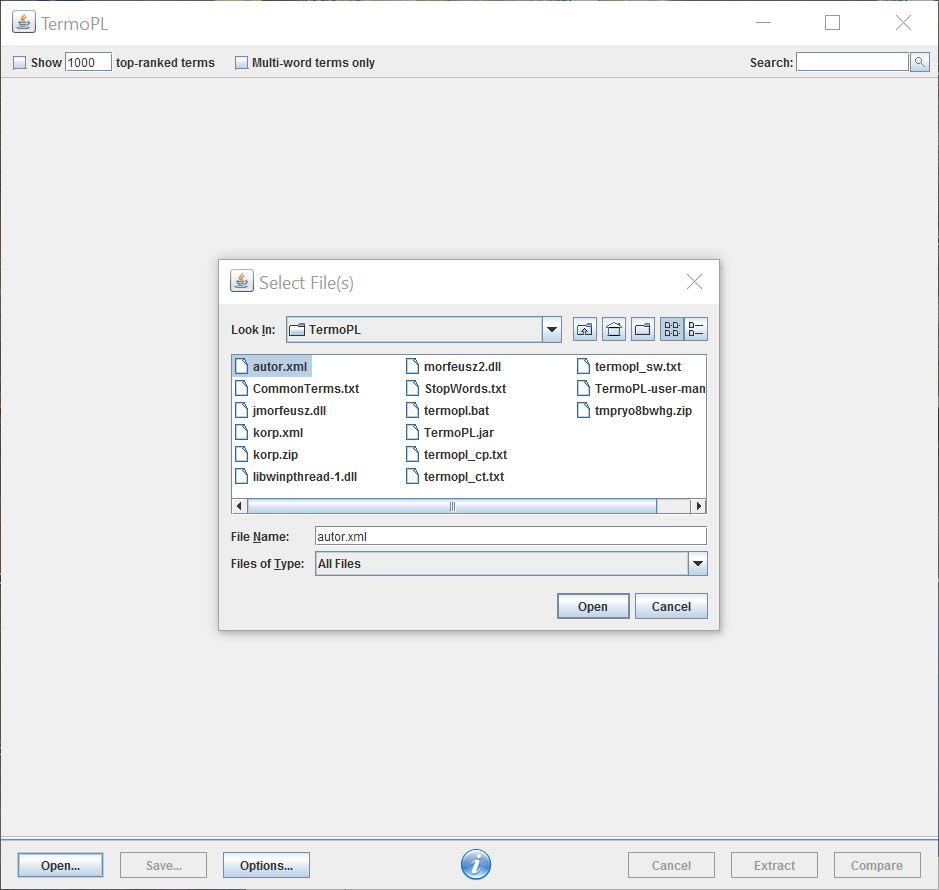This screenshot has width=939, height=890.
Task: Click the Open... button in main window
Action: coord(60,865)
